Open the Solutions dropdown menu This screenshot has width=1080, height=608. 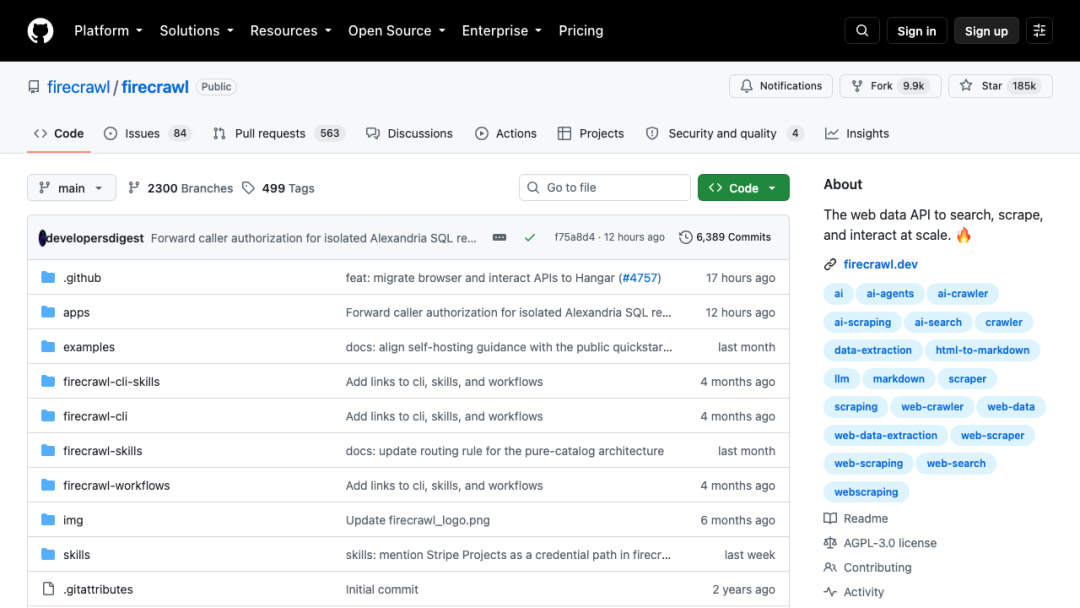(x=196, y=31)
